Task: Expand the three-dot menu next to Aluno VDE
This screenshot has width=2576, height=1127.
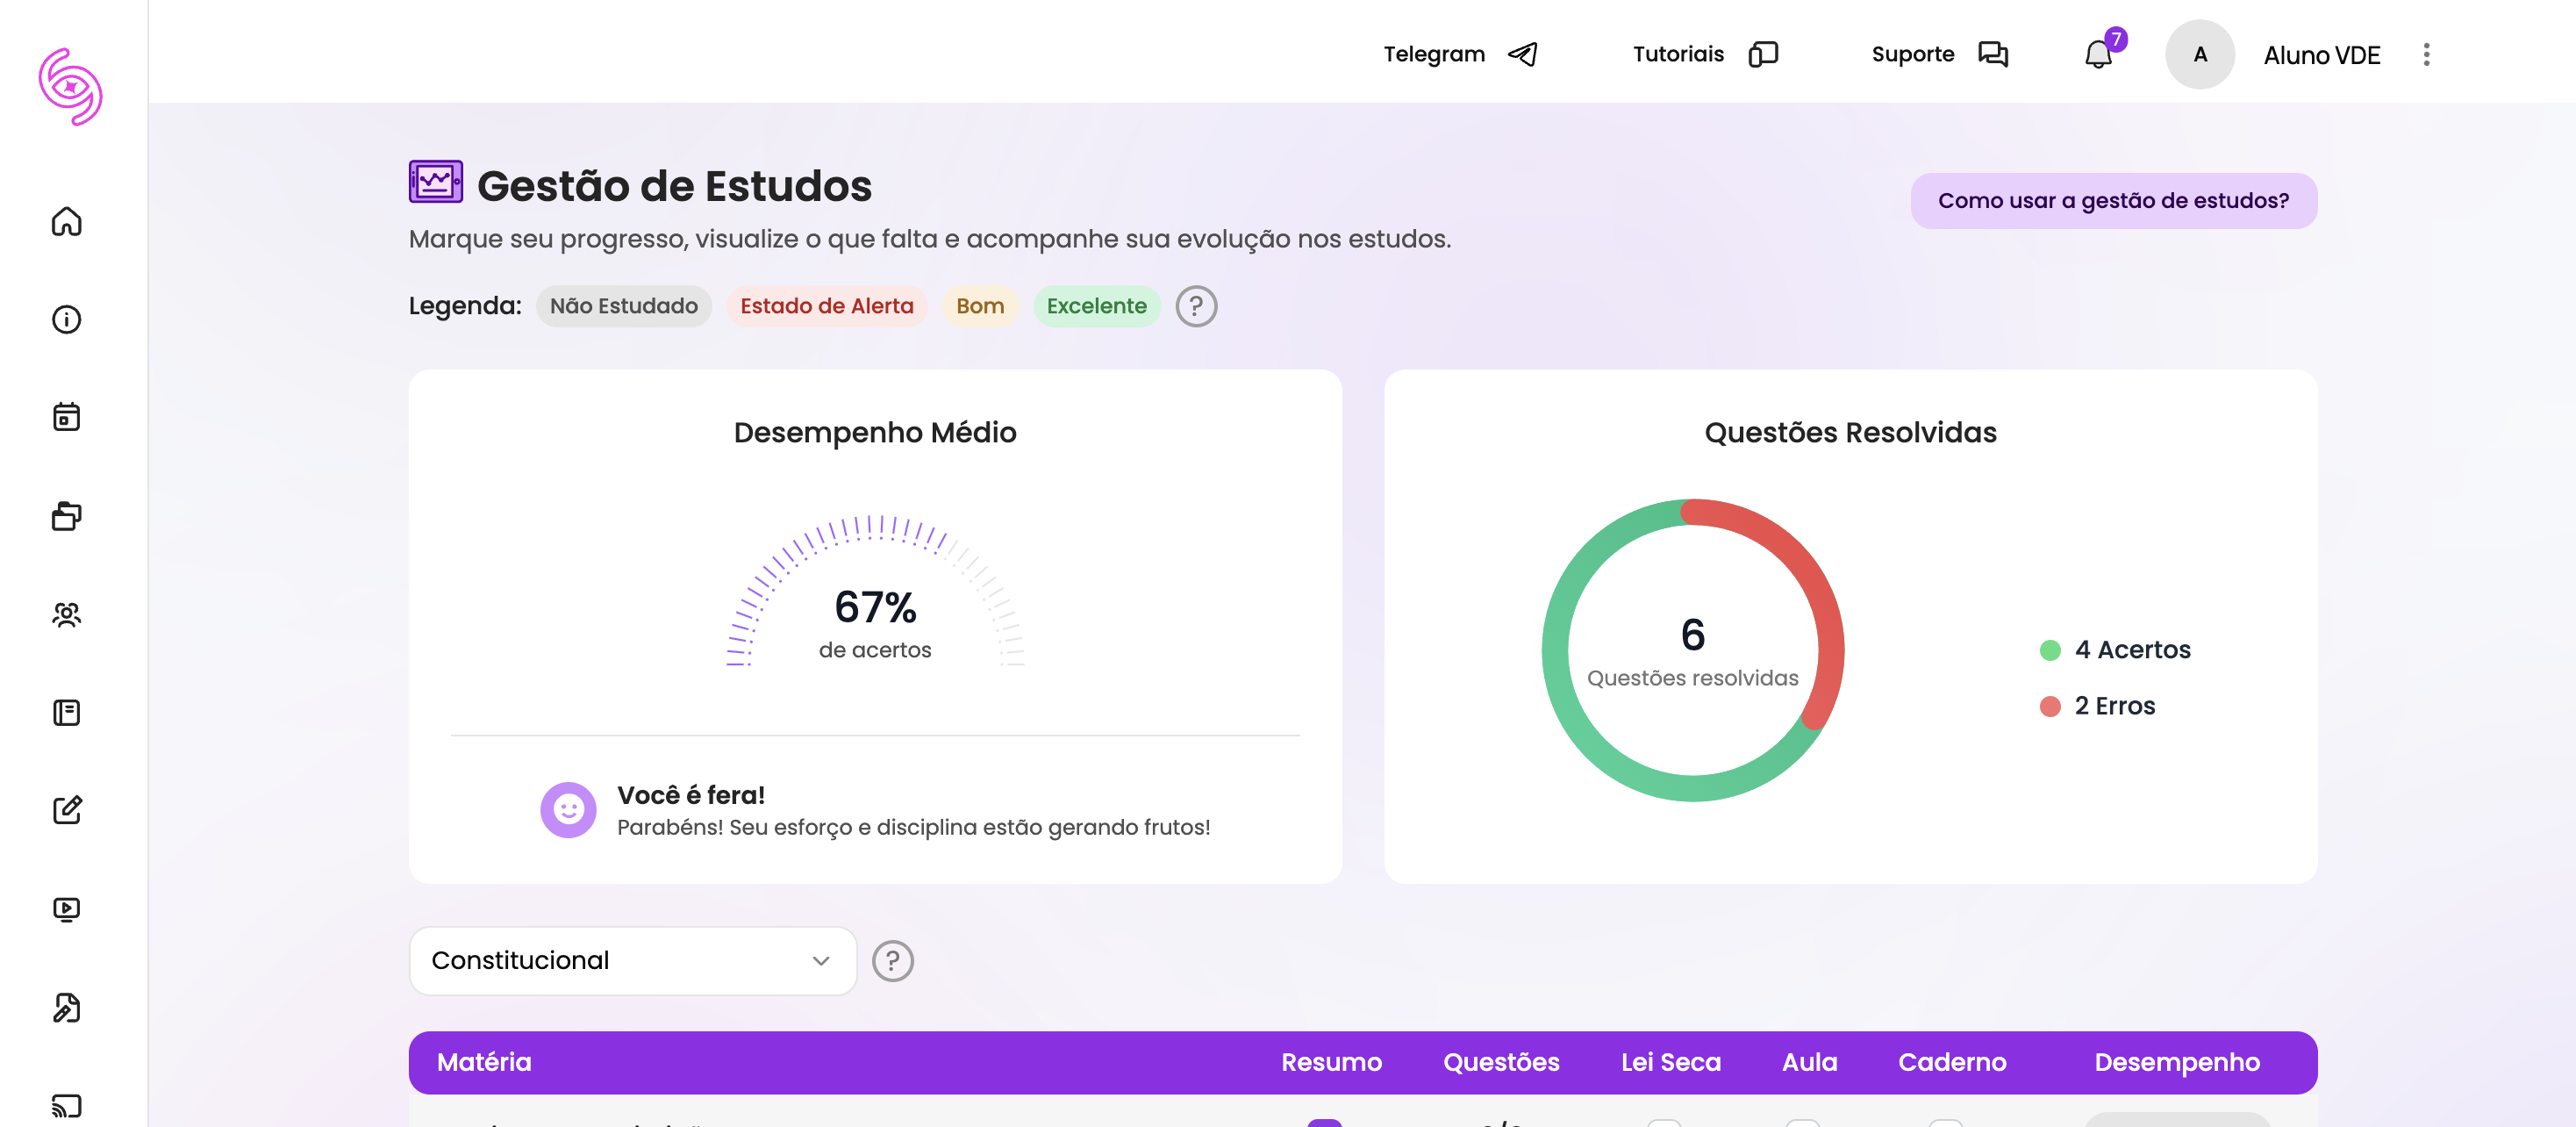Action: (2427, 55)
